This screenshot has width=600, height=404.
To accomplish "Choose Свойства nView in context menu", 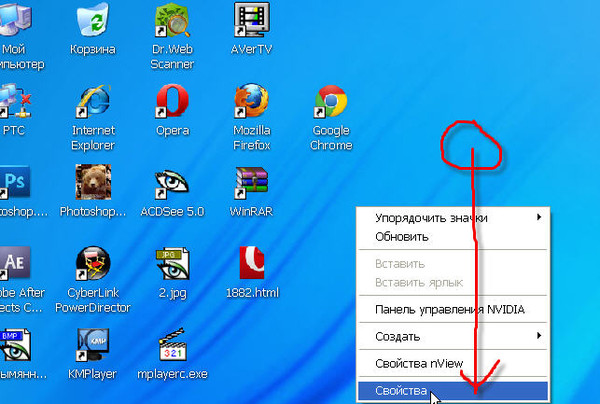I will tap(453, 363).
